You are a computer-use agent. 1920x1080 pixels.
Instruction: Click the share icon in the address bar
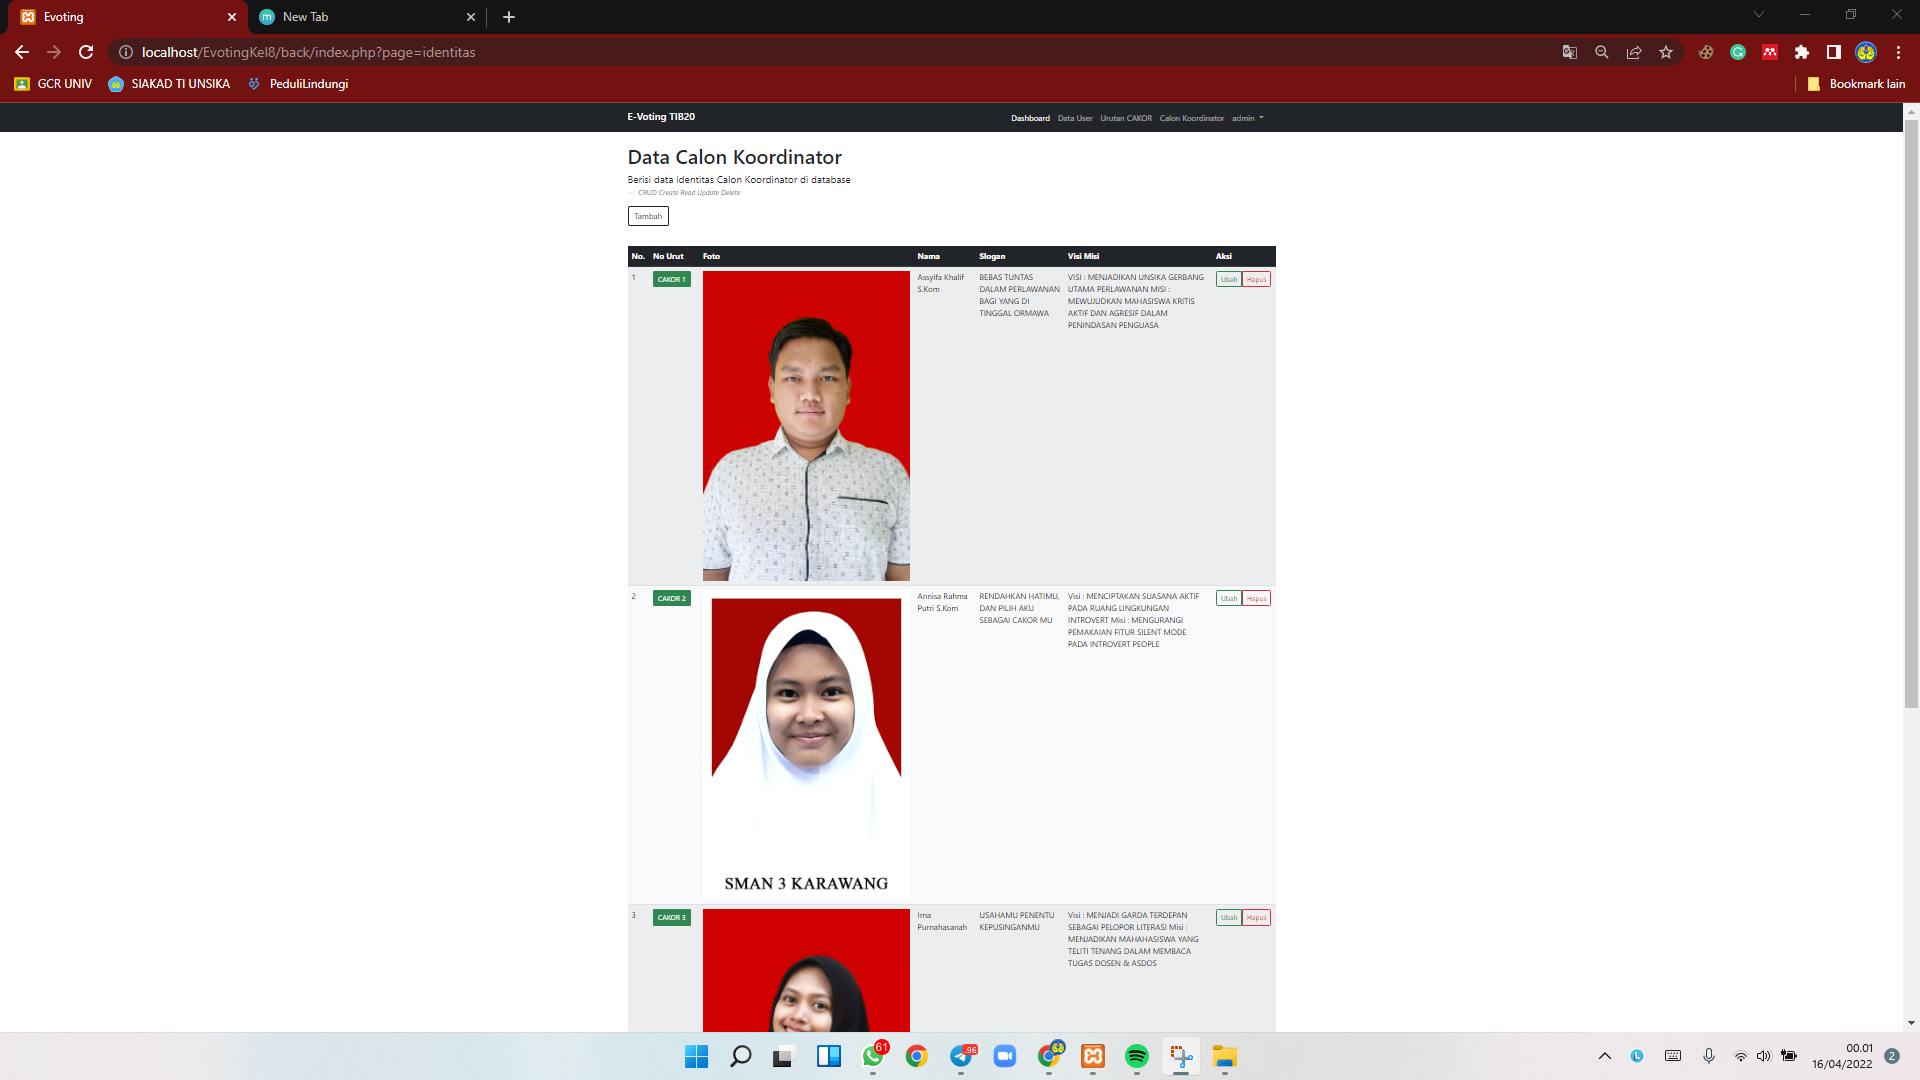1634,52
